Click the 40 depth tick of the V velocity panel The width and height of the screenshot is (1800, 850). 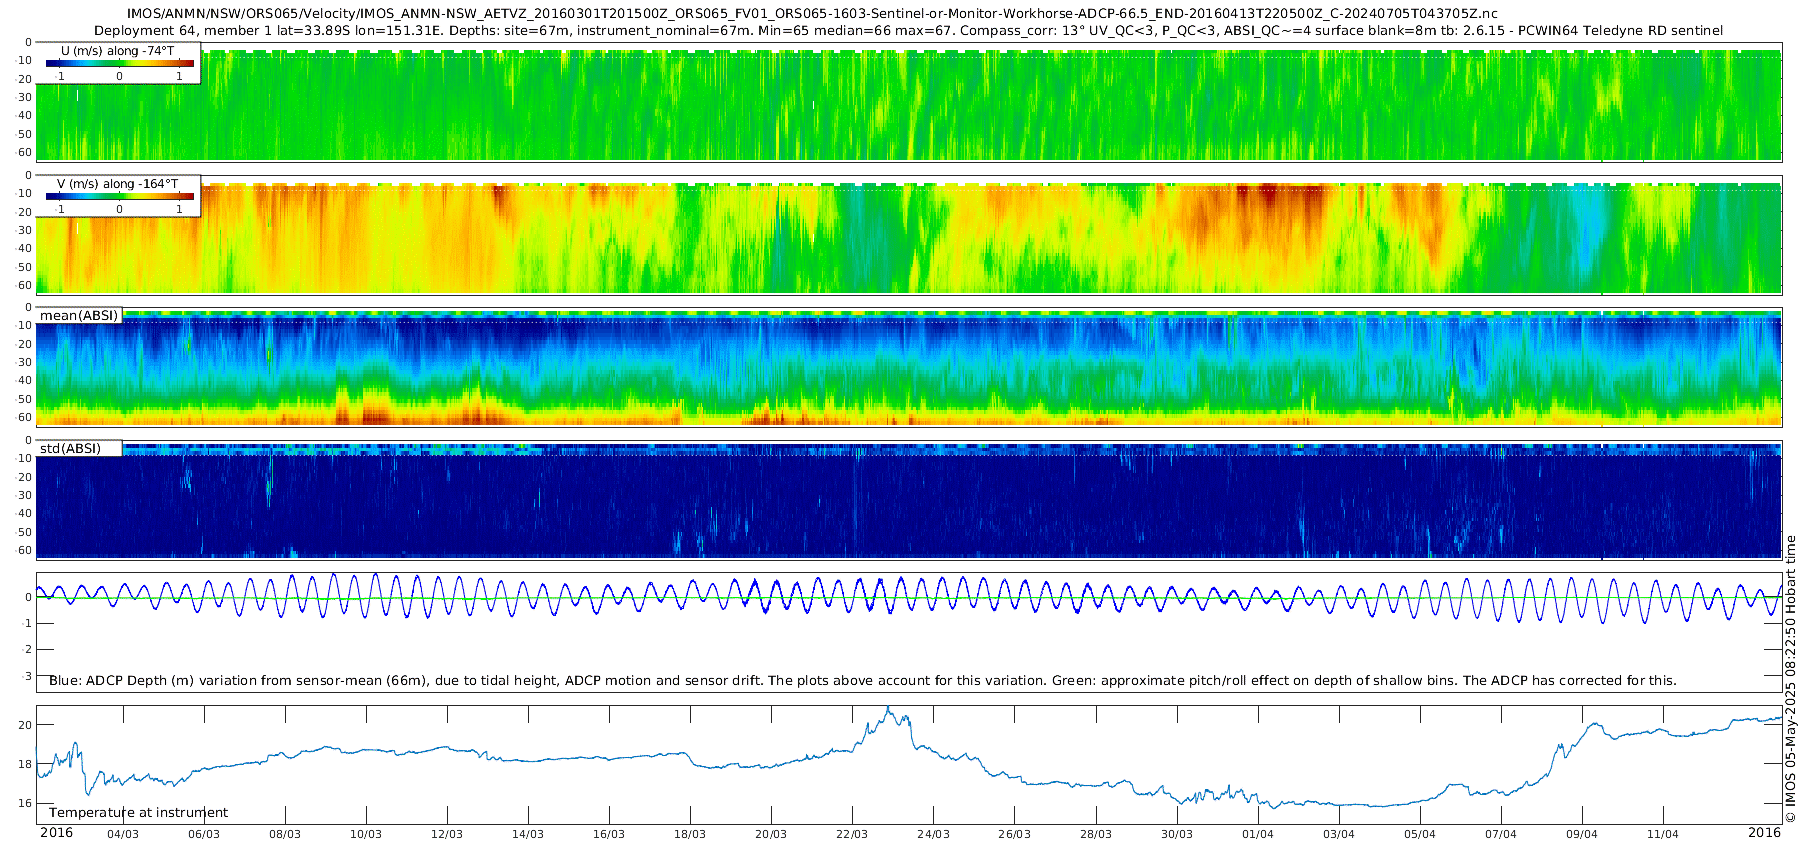pyautogui.click(x=25, y=249)
